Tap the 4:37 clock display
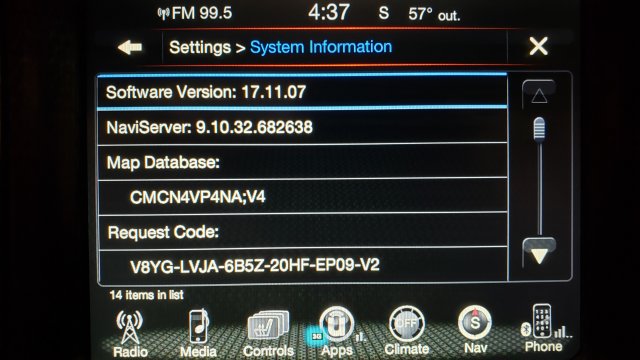Image resolution: width=640 pixels, height=360 pixels. pyautogui.click(x=329, y=12)
